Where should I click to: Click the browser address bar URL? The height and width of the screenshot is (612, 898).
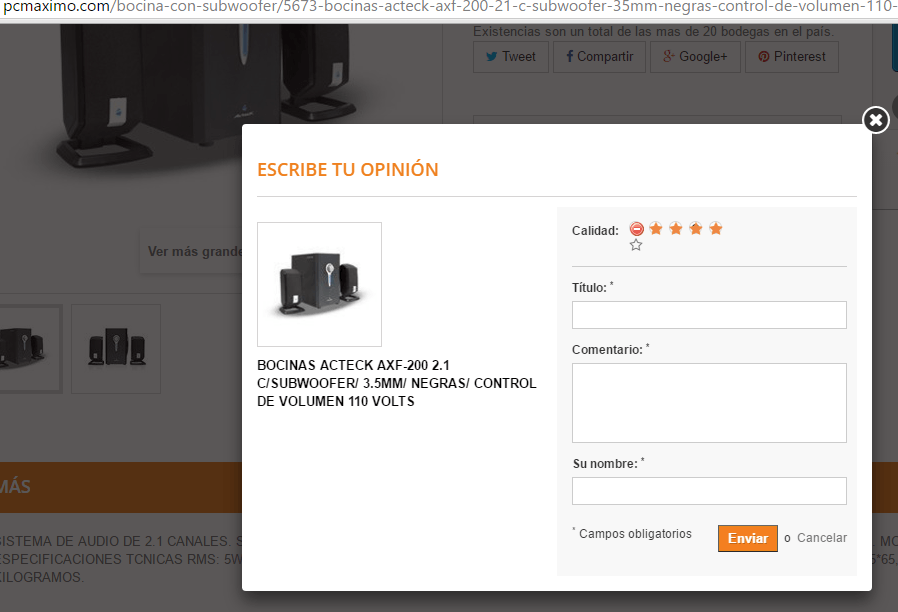click(x=449, y=7)
